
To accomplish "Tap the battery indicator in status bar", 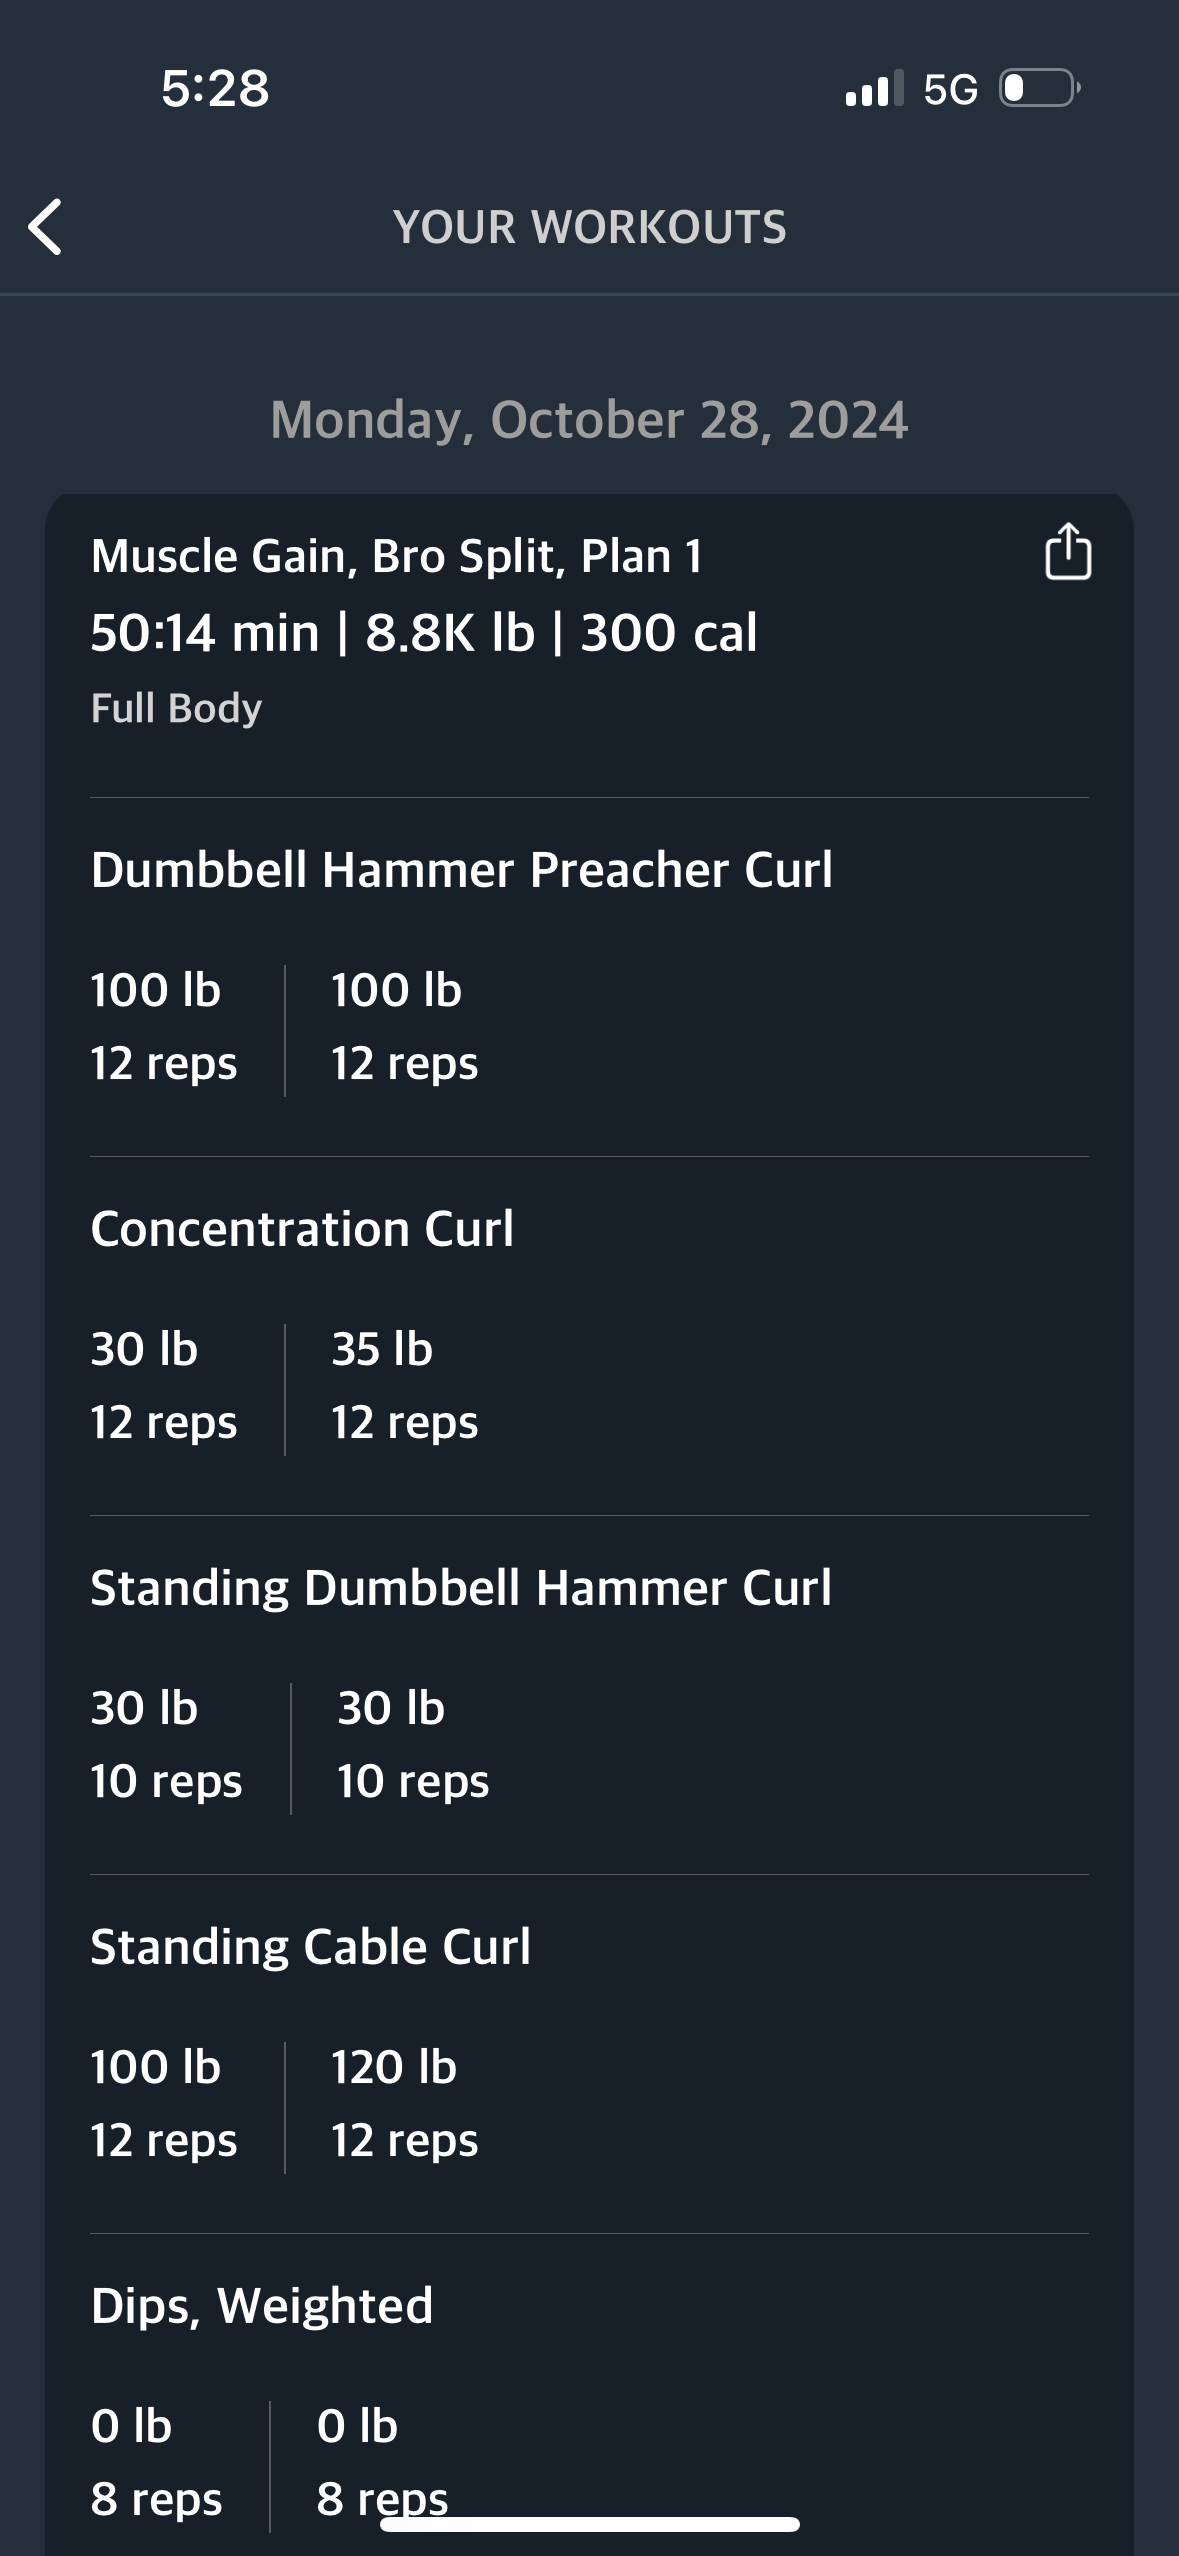I will [1040, 89].
